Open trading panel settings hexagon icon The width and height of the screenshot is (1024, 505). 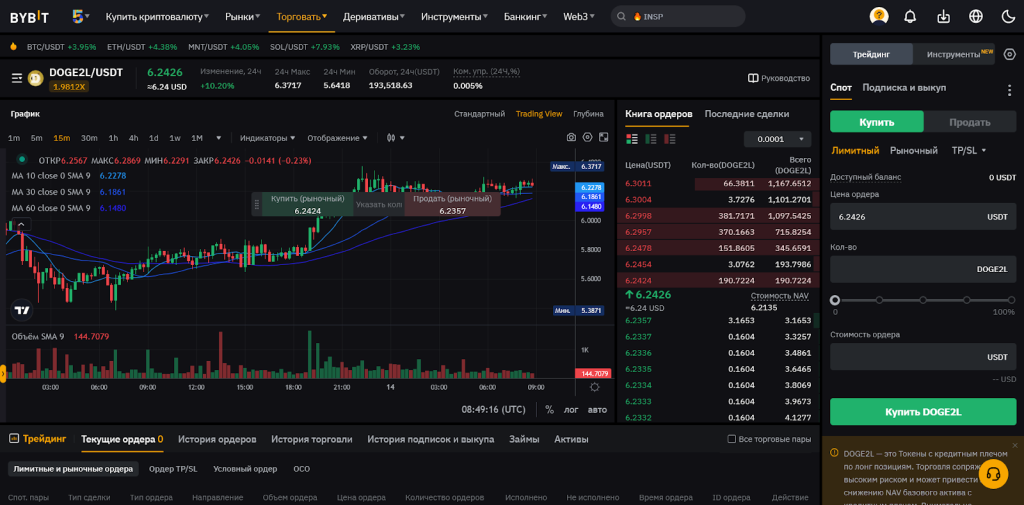1009,54
